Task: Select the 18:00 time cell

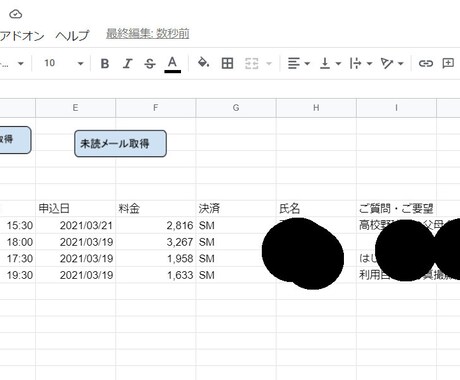Action: pyautogui.click(x=18, y=242)
